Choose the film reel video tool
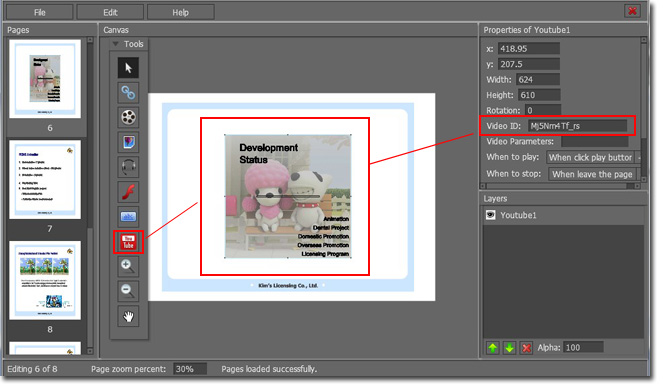This screenshot has height=389, width=665. tap(129, 117)
